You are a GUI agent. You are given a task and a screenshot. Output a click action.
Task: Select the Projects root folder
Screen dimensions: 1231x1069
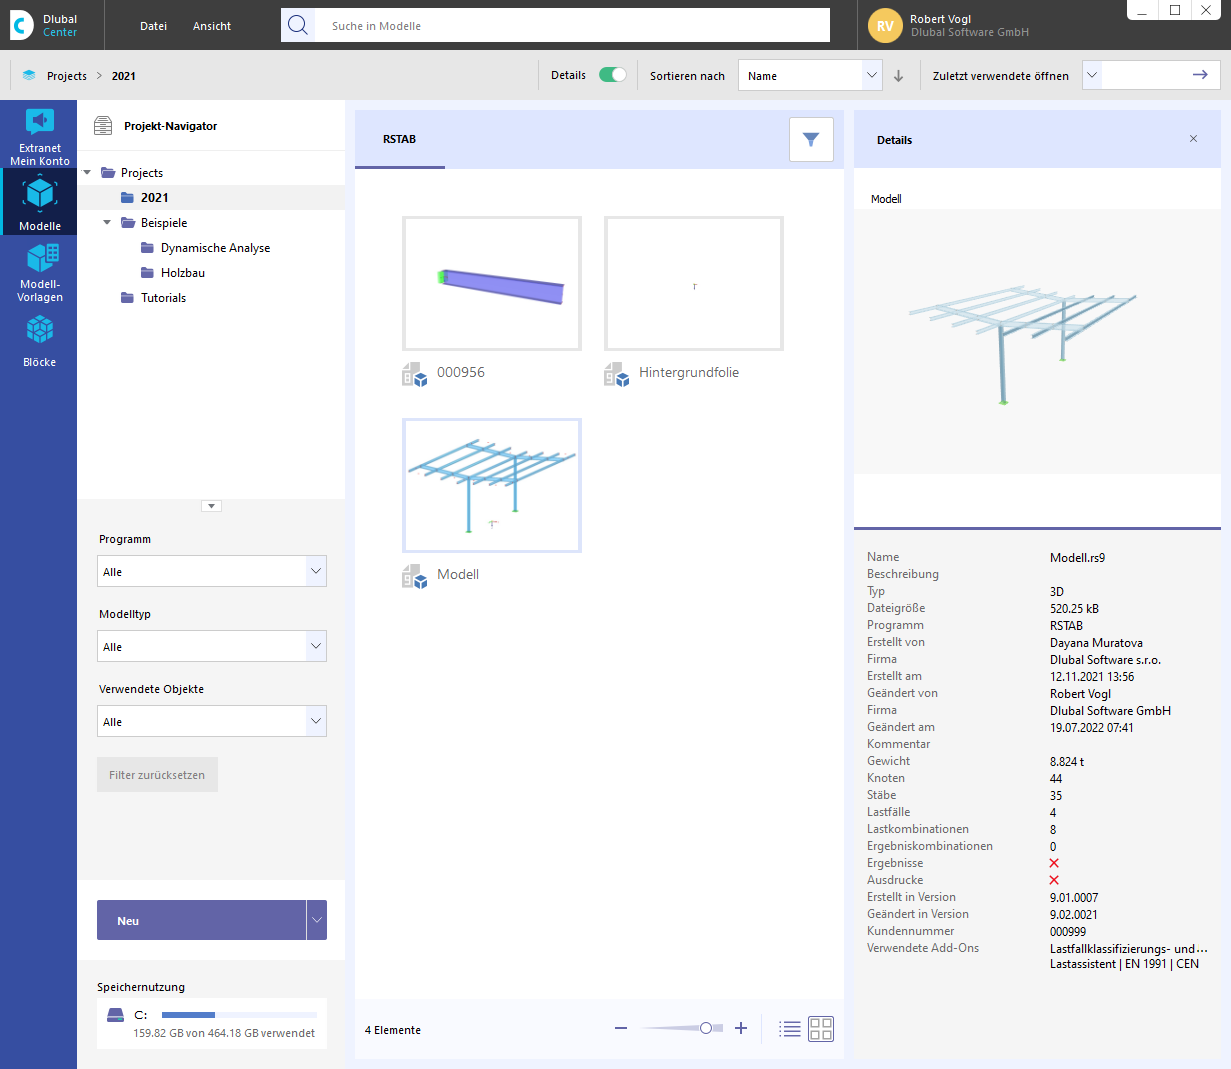tap(141, 173)
